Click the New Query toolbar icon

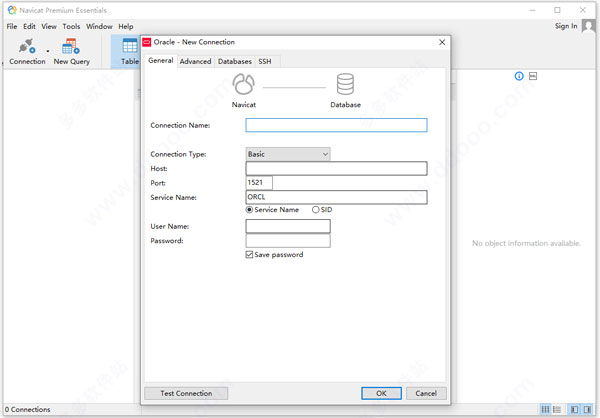pos(71,46)
